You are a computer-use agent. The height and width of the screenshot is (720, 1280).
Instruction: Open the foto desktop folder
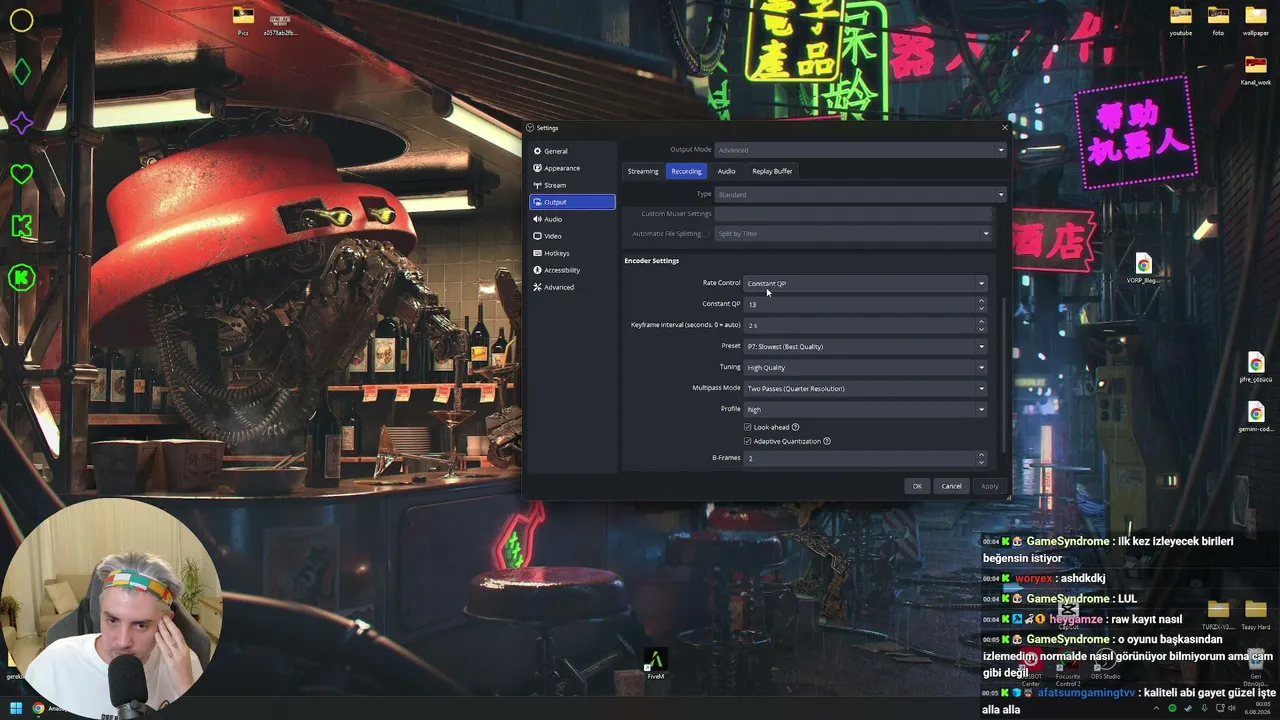[1218, 20]
